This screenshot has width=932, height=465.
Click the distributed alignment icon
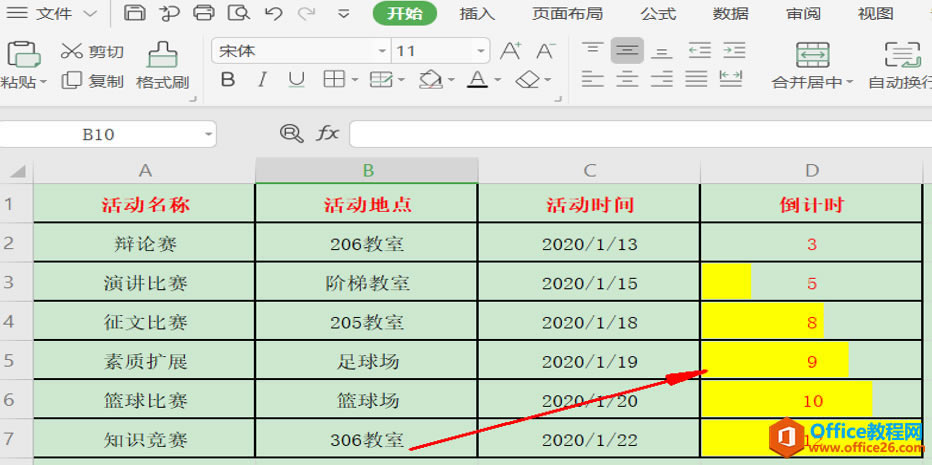[x=731, y=79]
